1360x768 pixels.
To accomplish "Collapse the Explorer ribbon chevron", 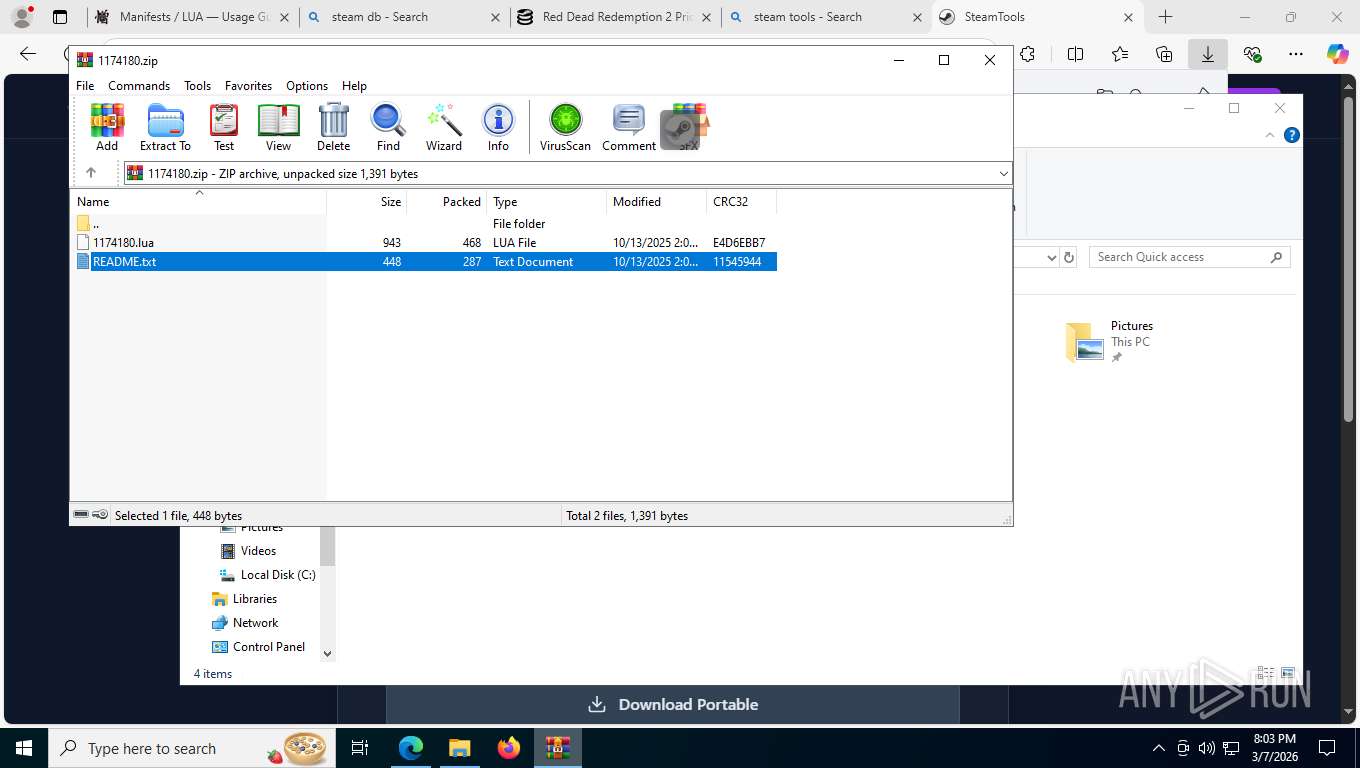I will click(x=1271, y=135).
